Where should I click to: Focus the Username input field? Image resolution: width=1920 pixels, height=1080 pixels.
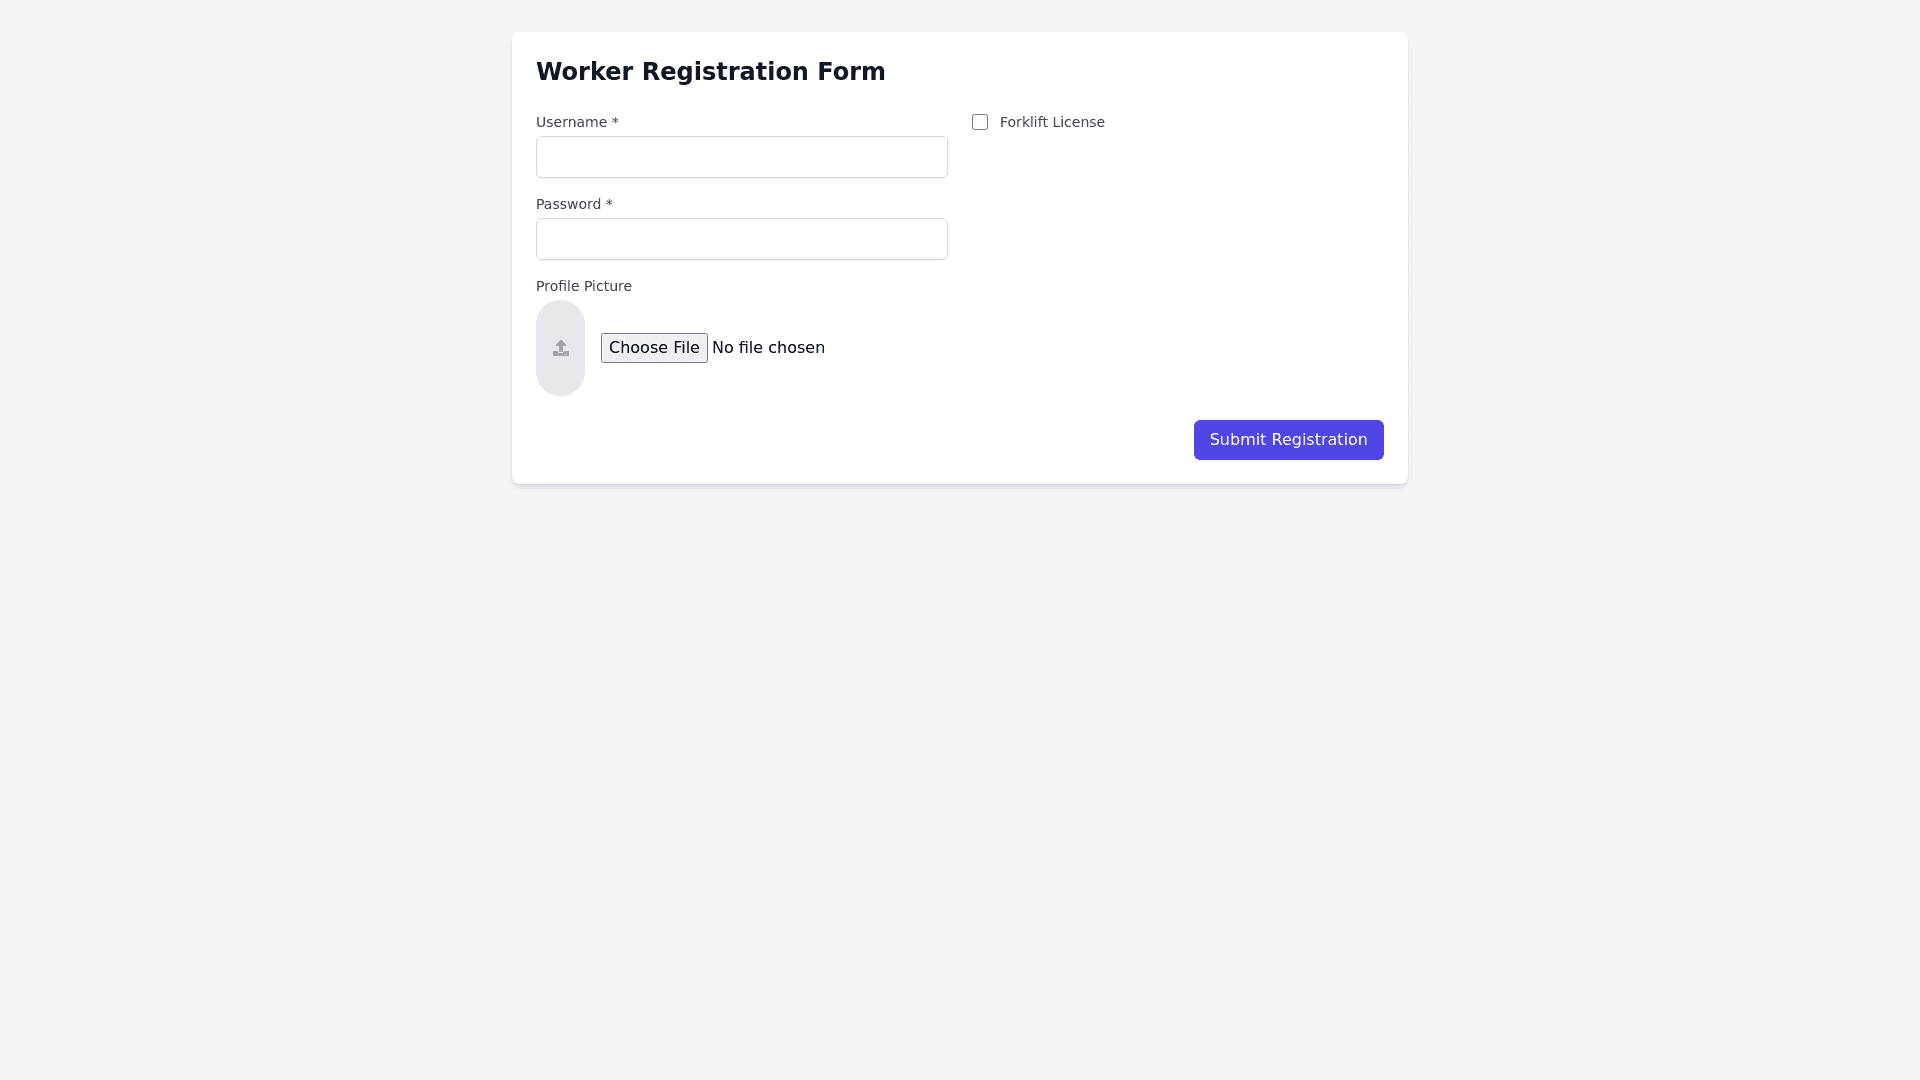[x=741, y=157]
